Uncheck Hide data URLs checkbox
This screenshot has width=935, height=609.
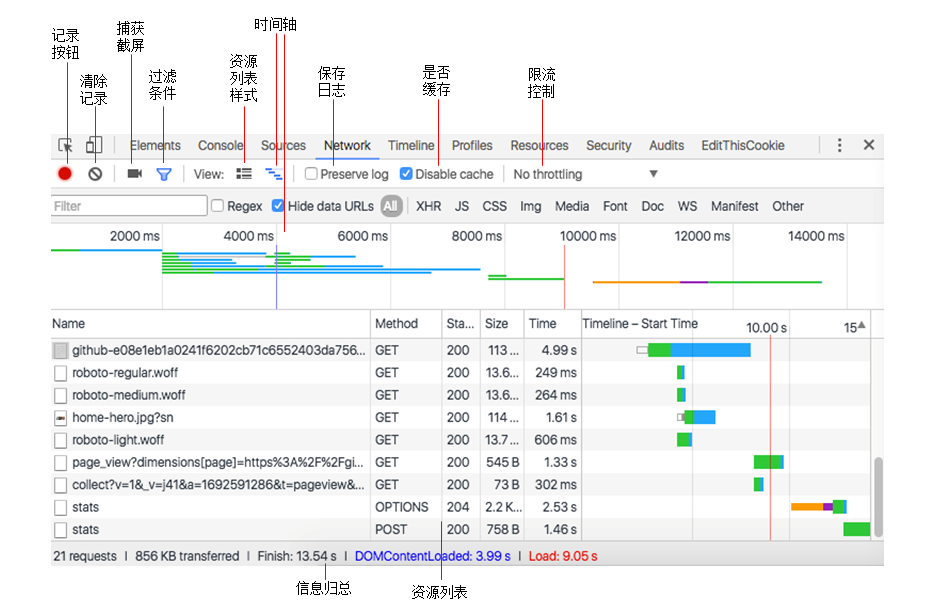tap(278, 206)
